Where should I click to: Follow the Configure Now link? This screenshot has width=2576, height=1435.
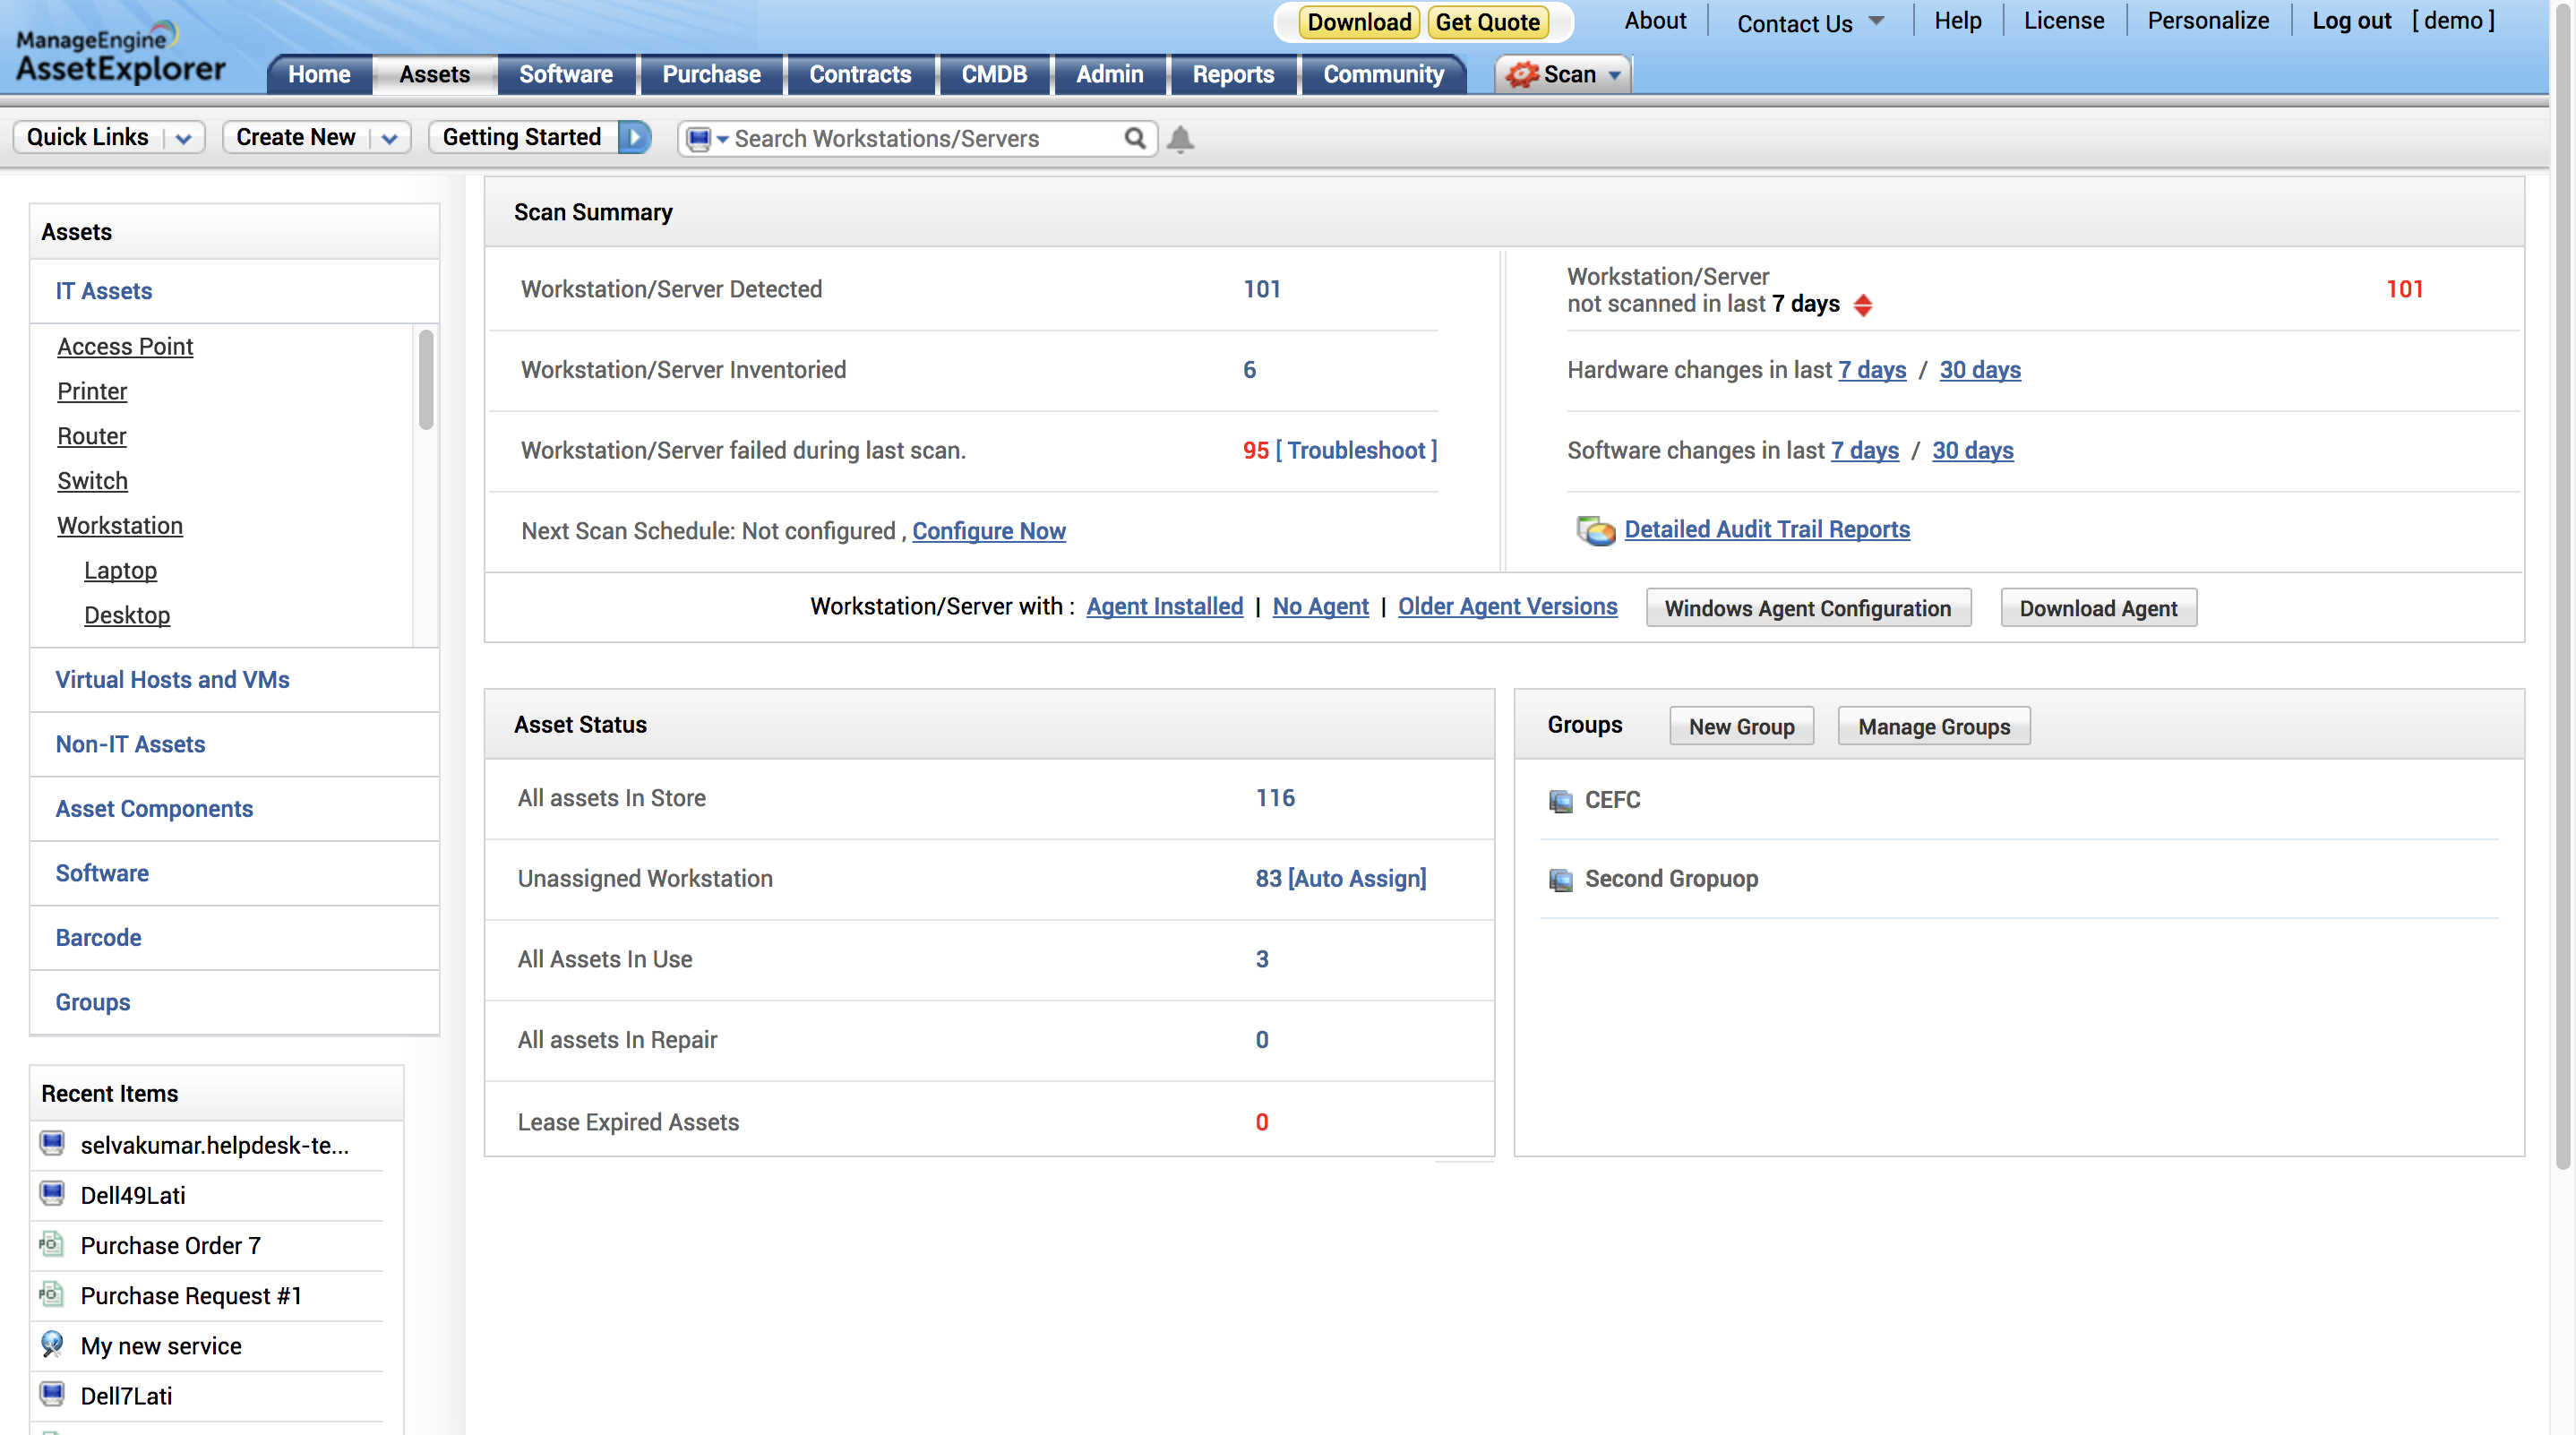[x=988, y=531]
